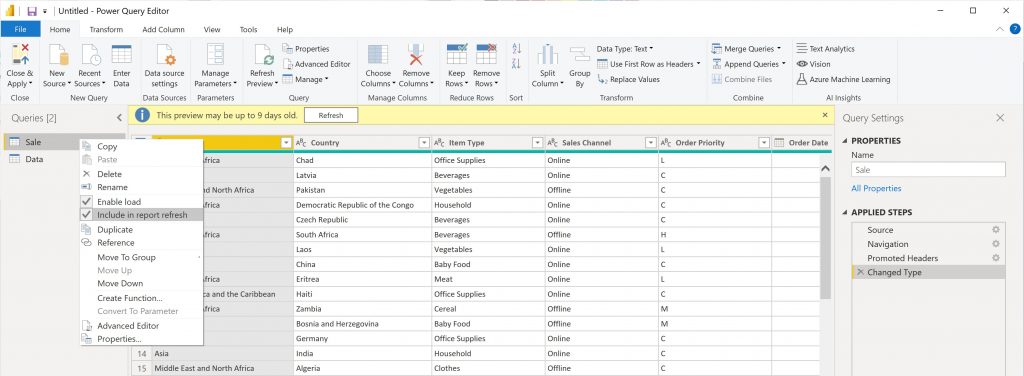Viewport: 1024px width, 376px height.
Task: Click Keep Rows icon
Action: [456, 54]
